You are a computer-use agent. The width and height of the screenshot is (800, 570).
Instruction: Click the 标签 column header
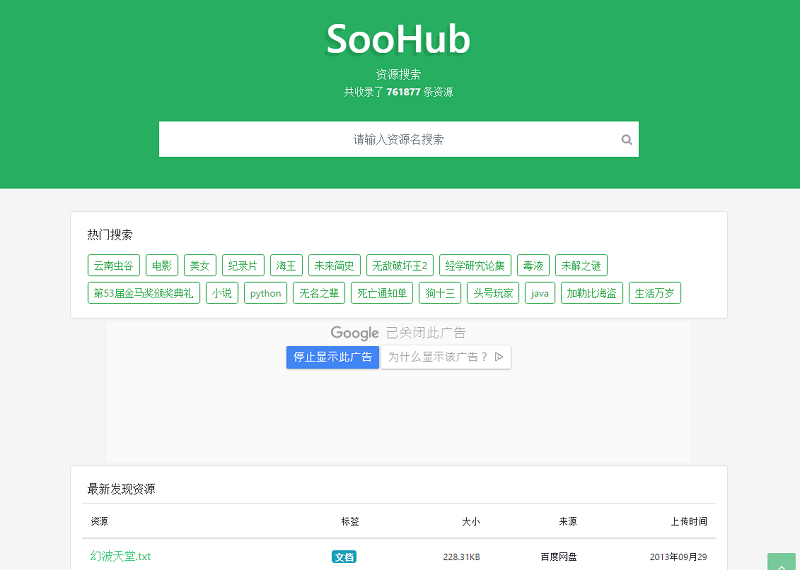point(350,521)
